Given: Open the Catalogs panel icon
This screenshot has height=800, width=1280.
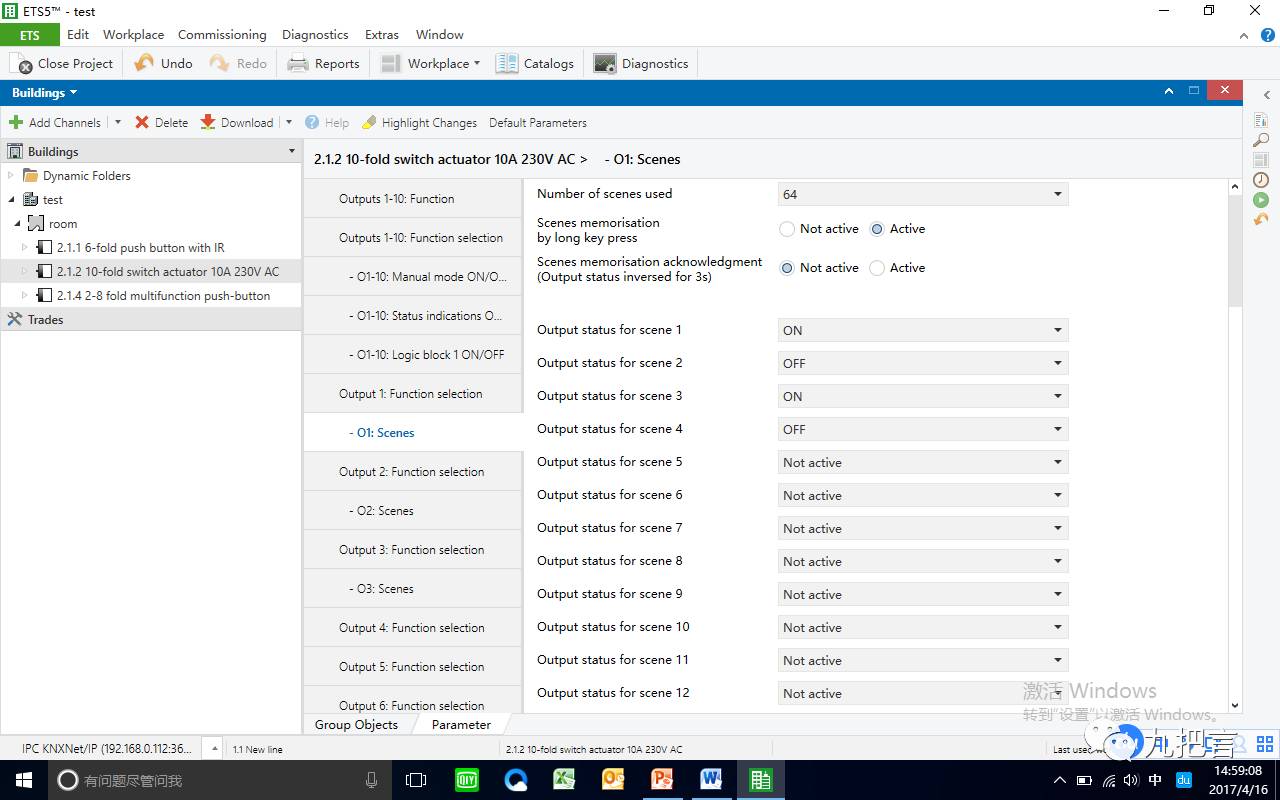Looking at the screenshot, I should click(507, 64).
